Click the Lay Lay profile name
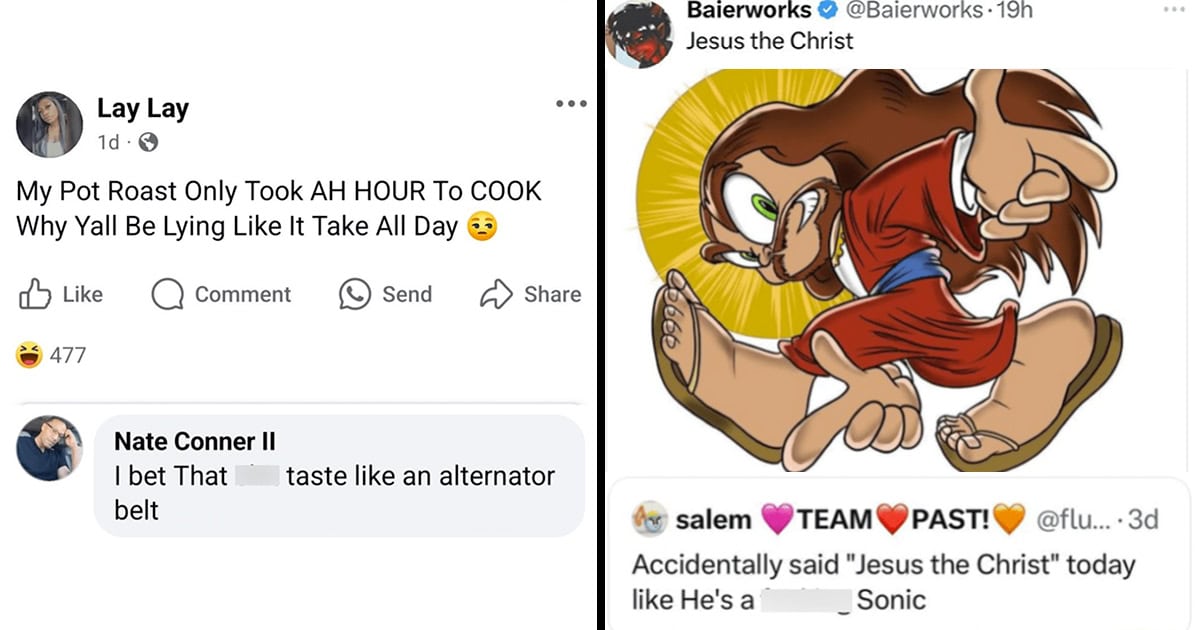 tap(143, 109)
